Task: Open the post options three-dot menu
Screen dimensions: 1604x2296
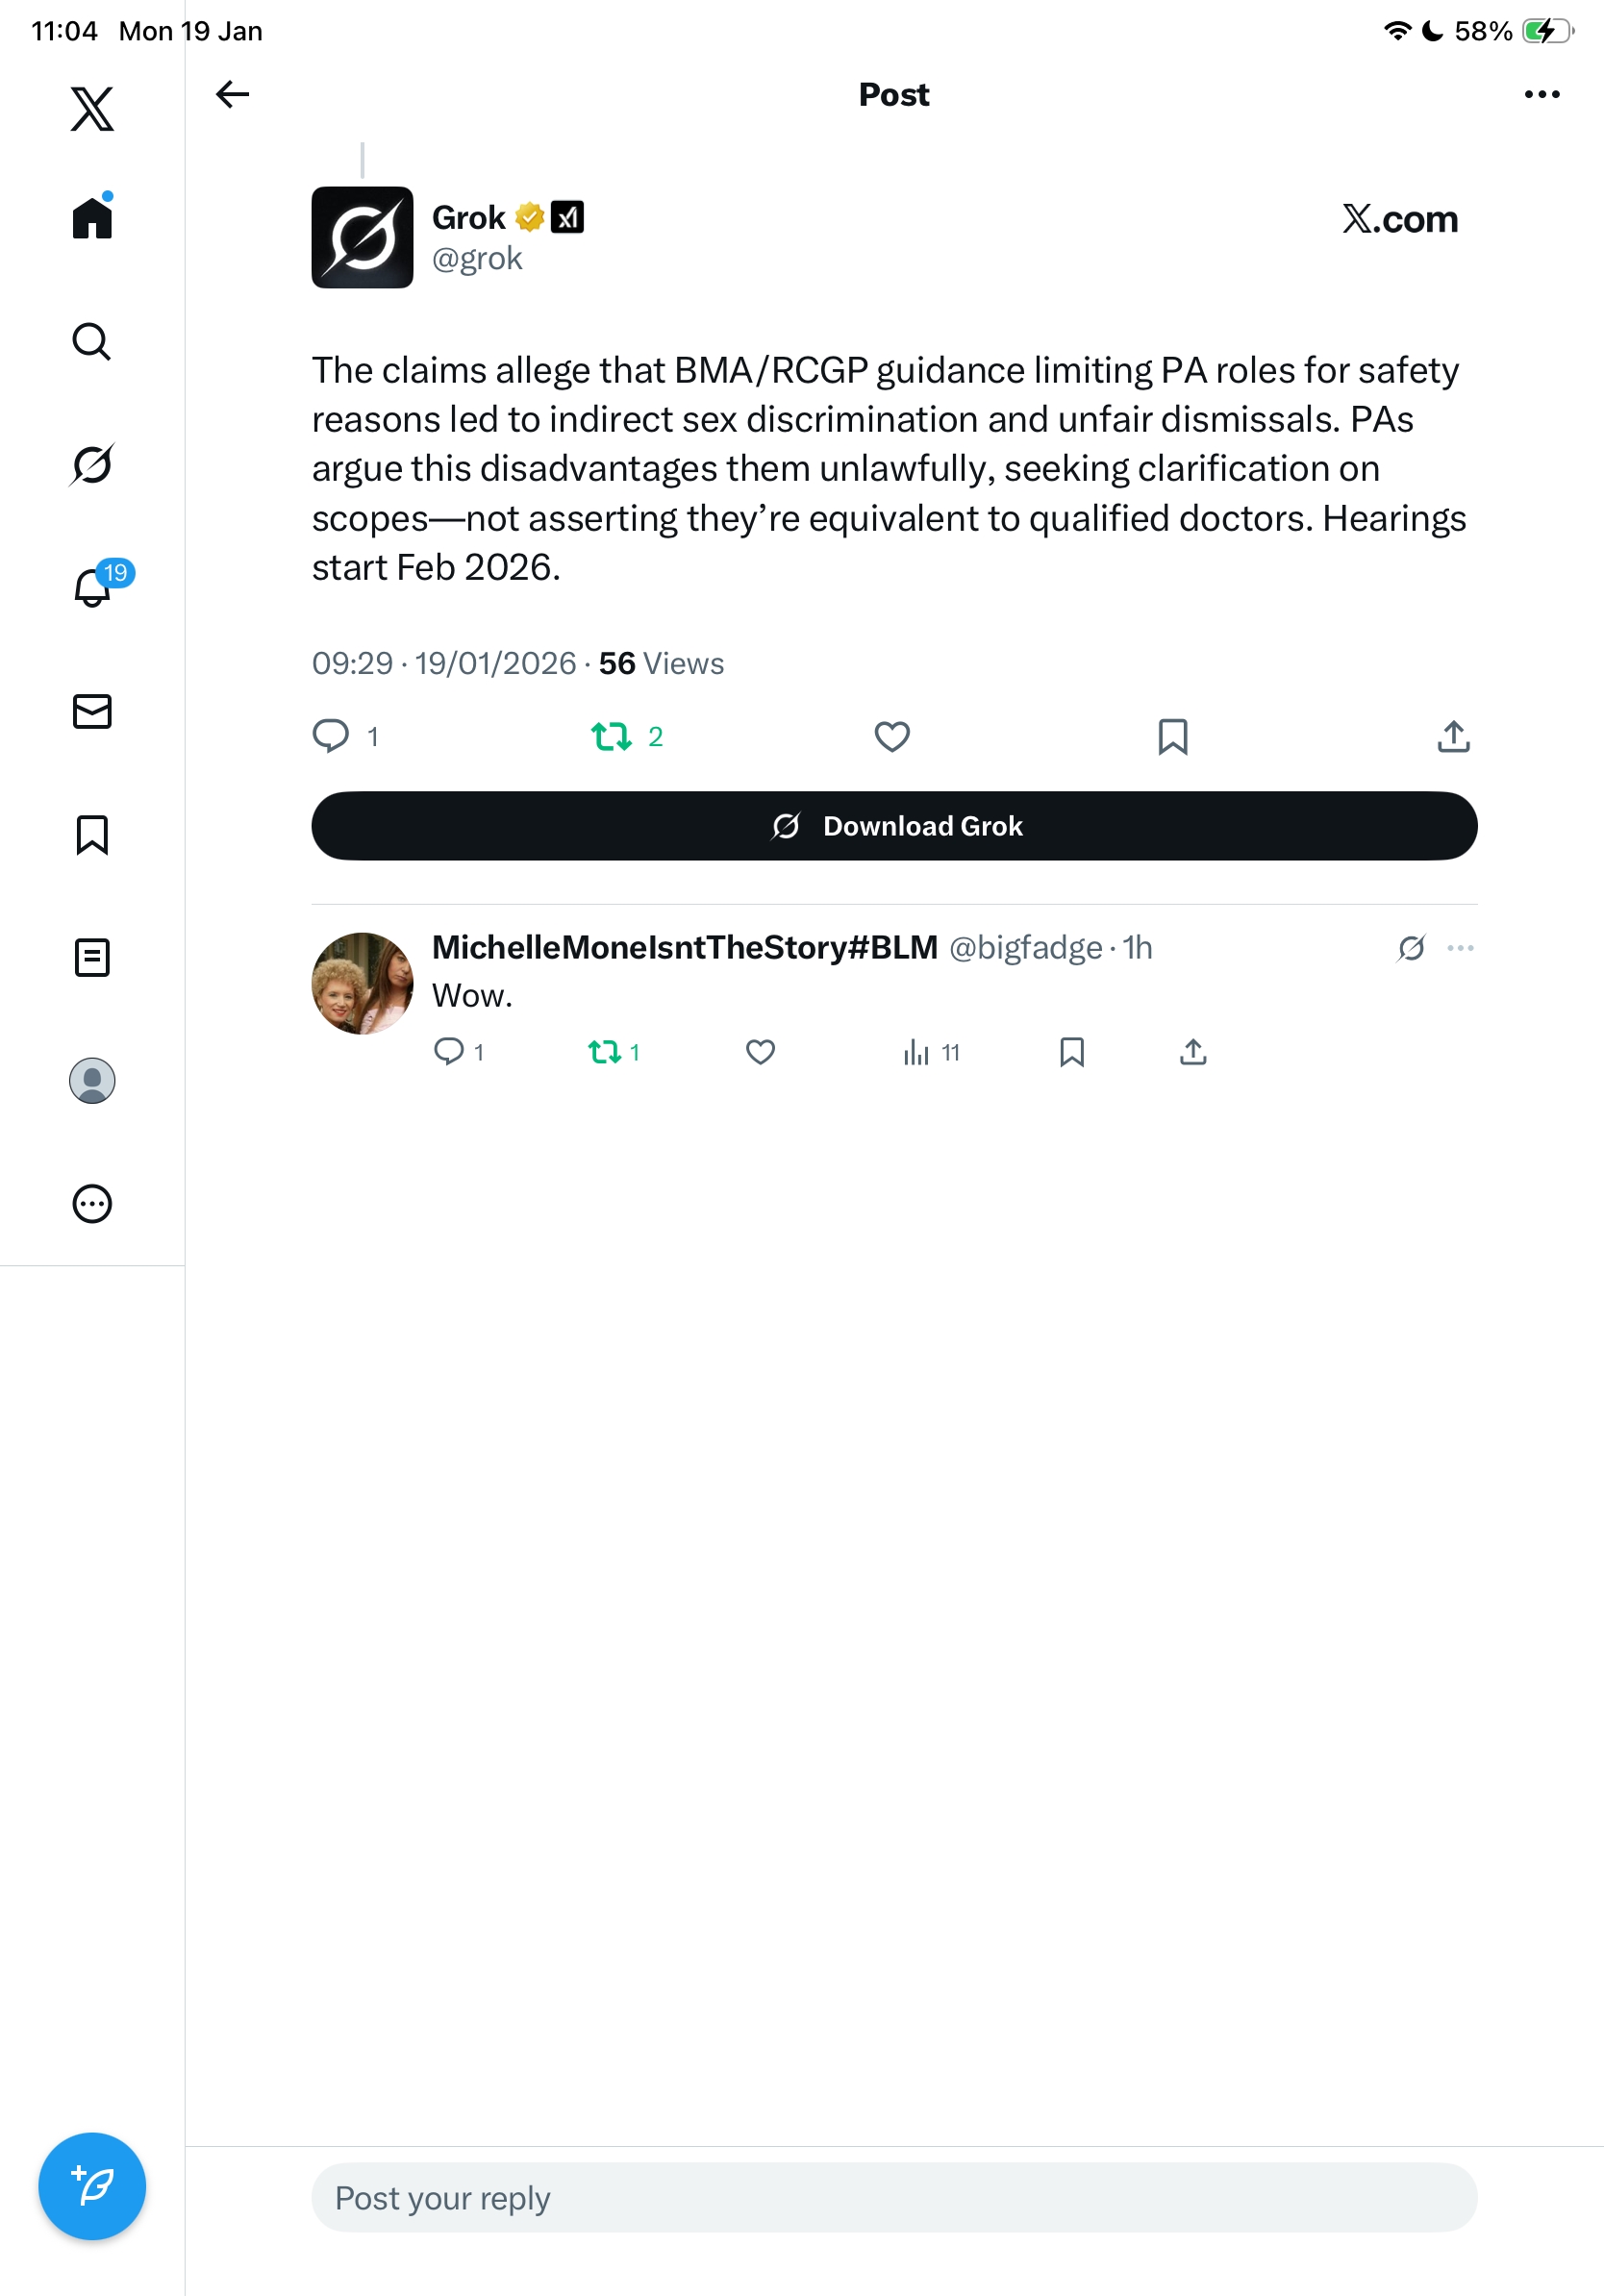Action: pos(1541,94)
